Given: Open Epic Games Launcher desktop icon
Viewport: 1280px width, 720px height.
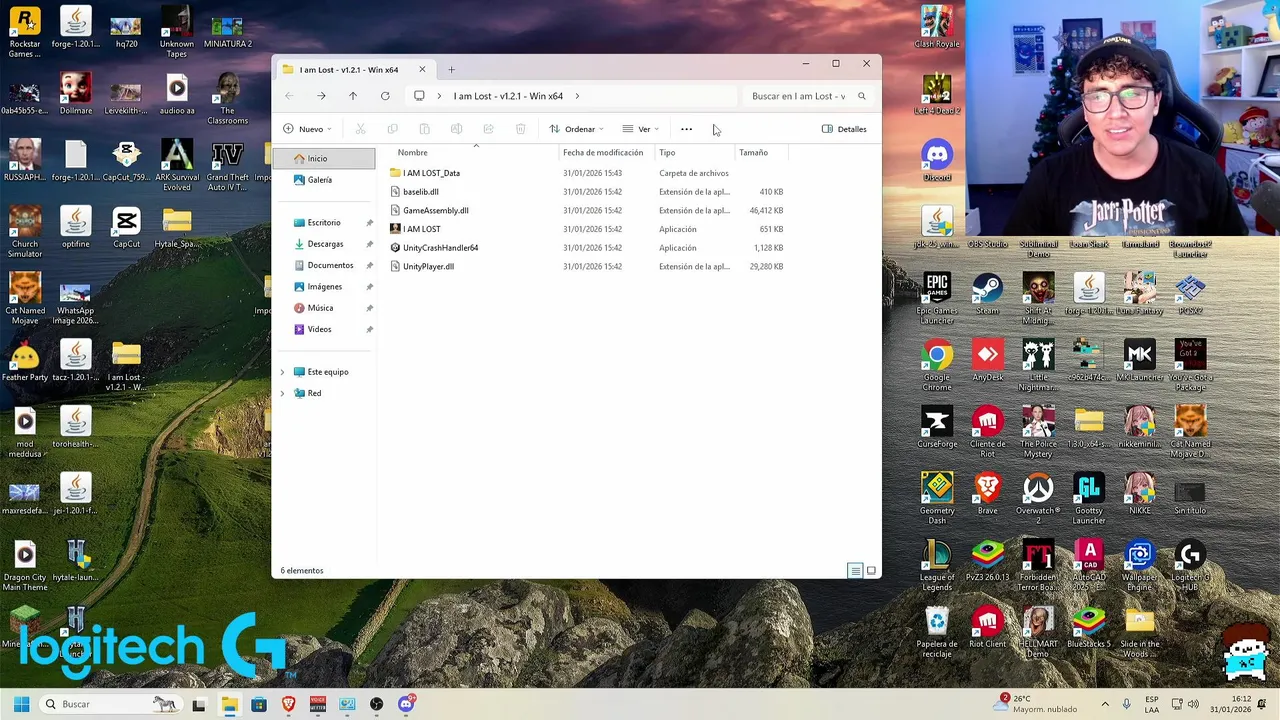Looking at the screenshot, I should (937, 298).
